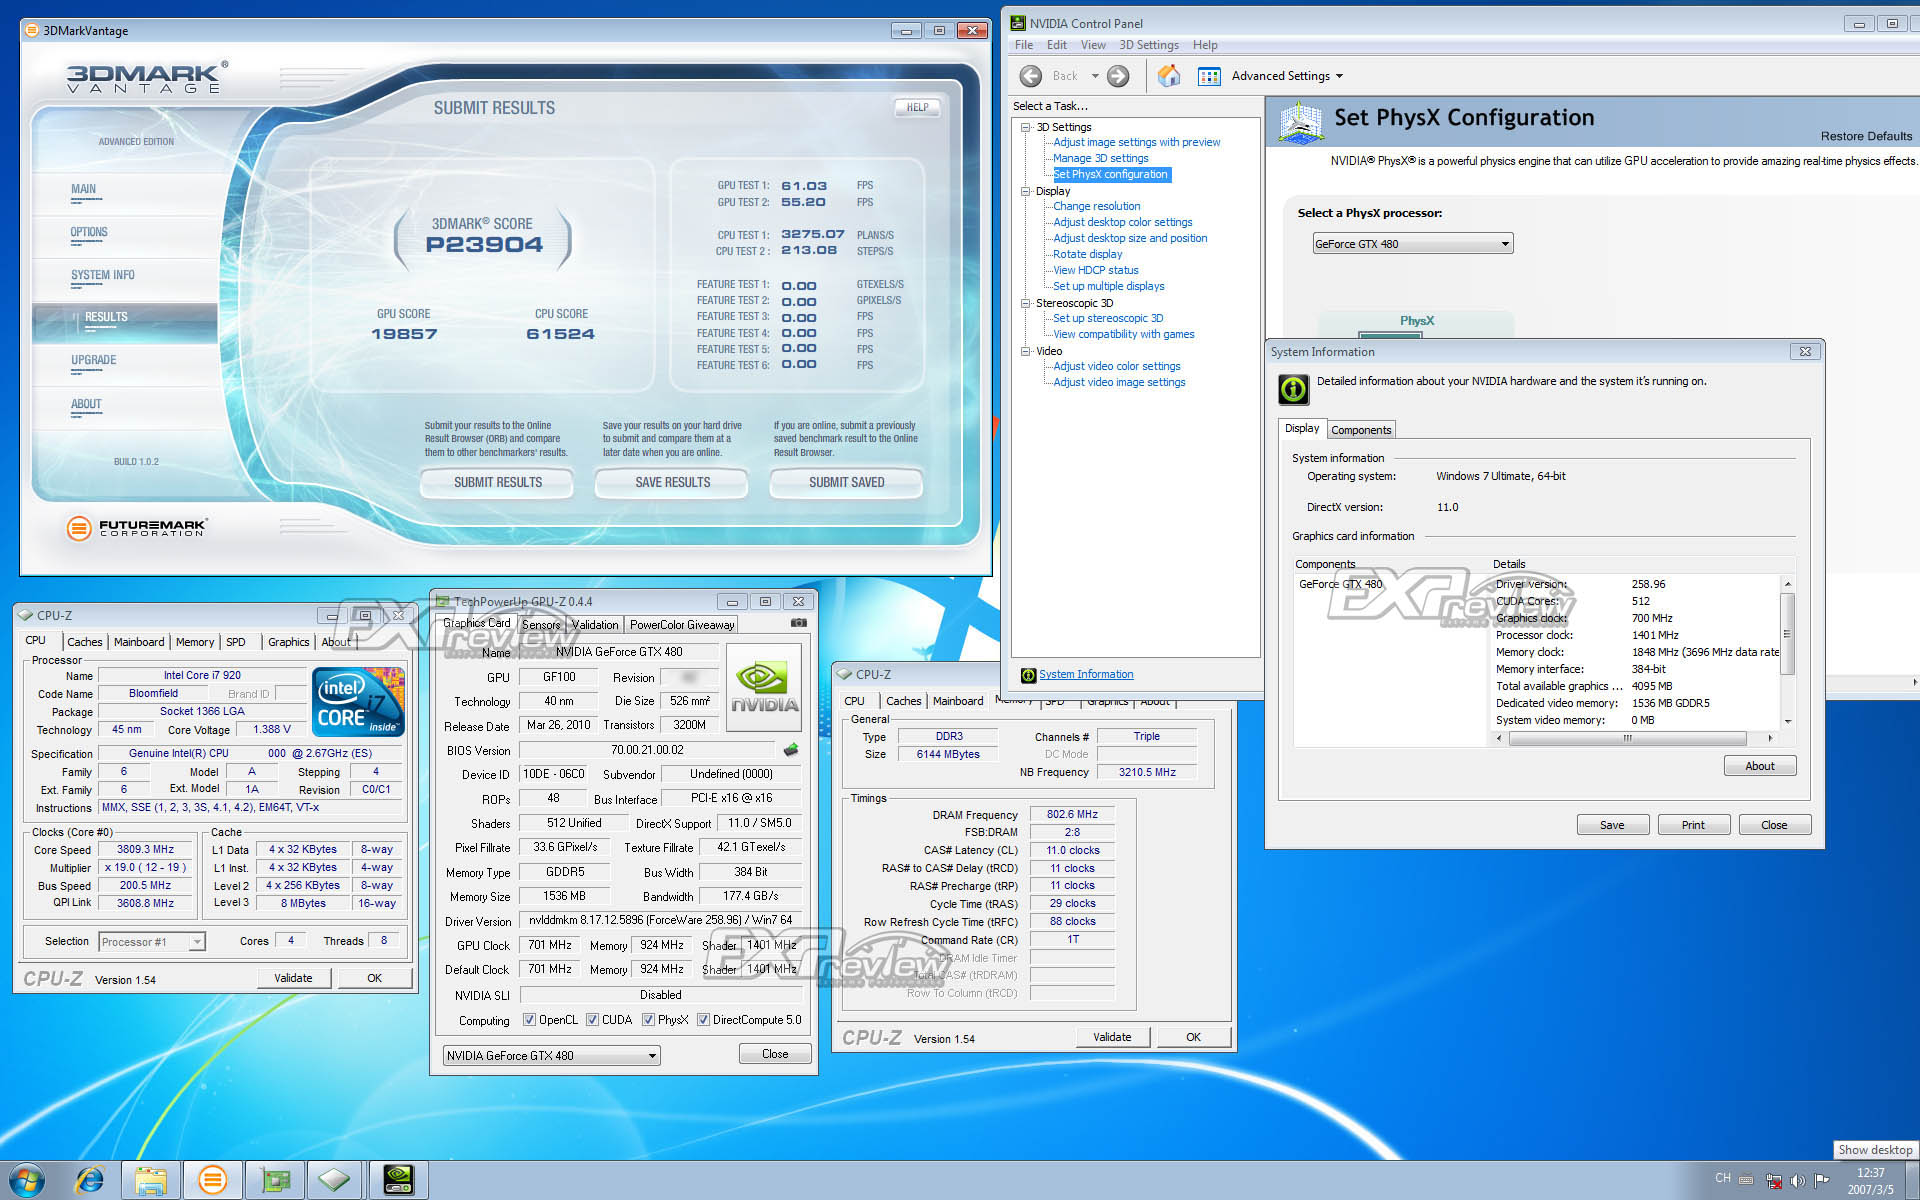Viewport: 1920px width, 1200px height.
Task: Select GeForce GTX 480 in Components list
Action: (x=1340, y=584)
